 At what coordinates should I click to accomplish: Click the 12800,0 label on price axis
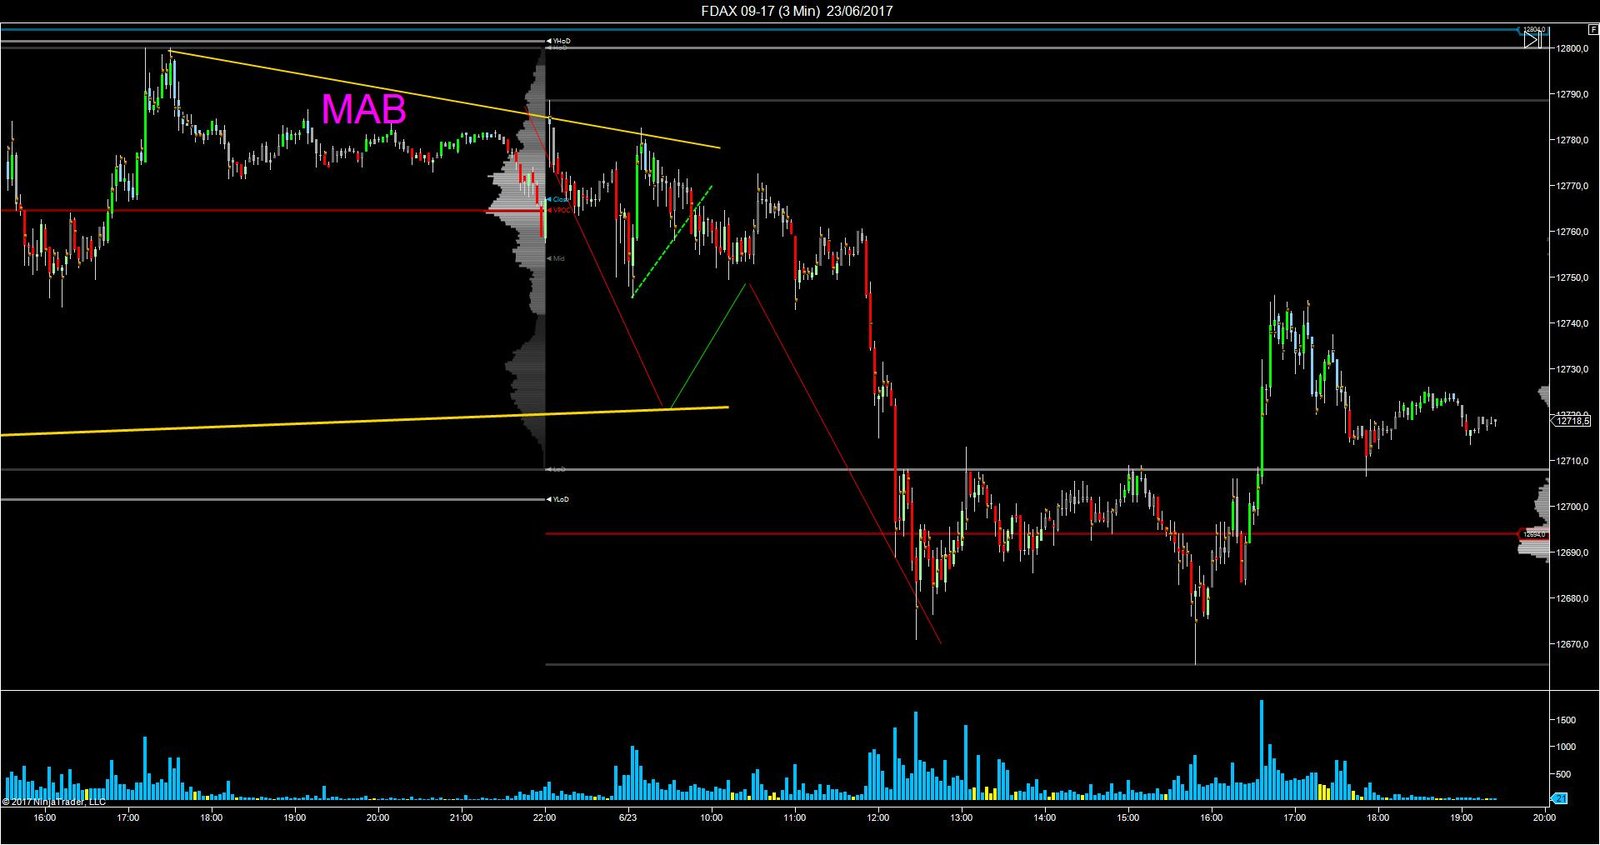(x=1571, y=48)
